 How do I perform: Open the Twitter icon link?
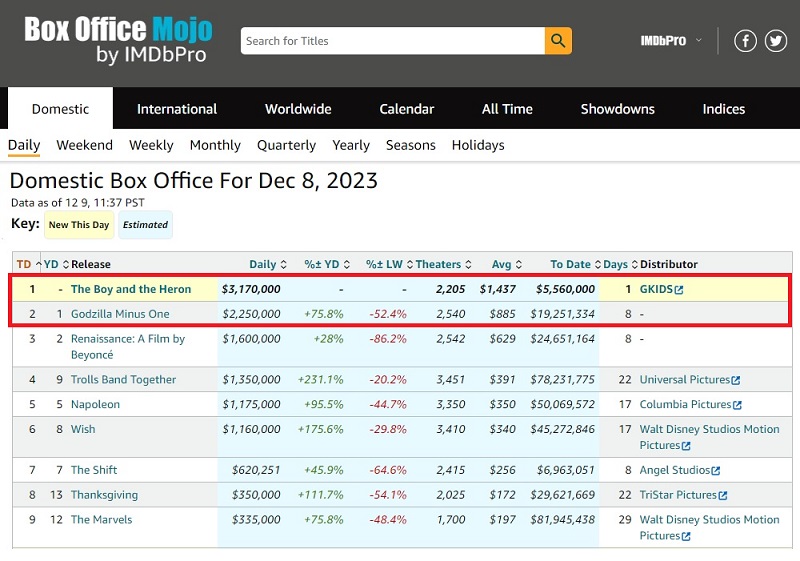click(776, 41)
